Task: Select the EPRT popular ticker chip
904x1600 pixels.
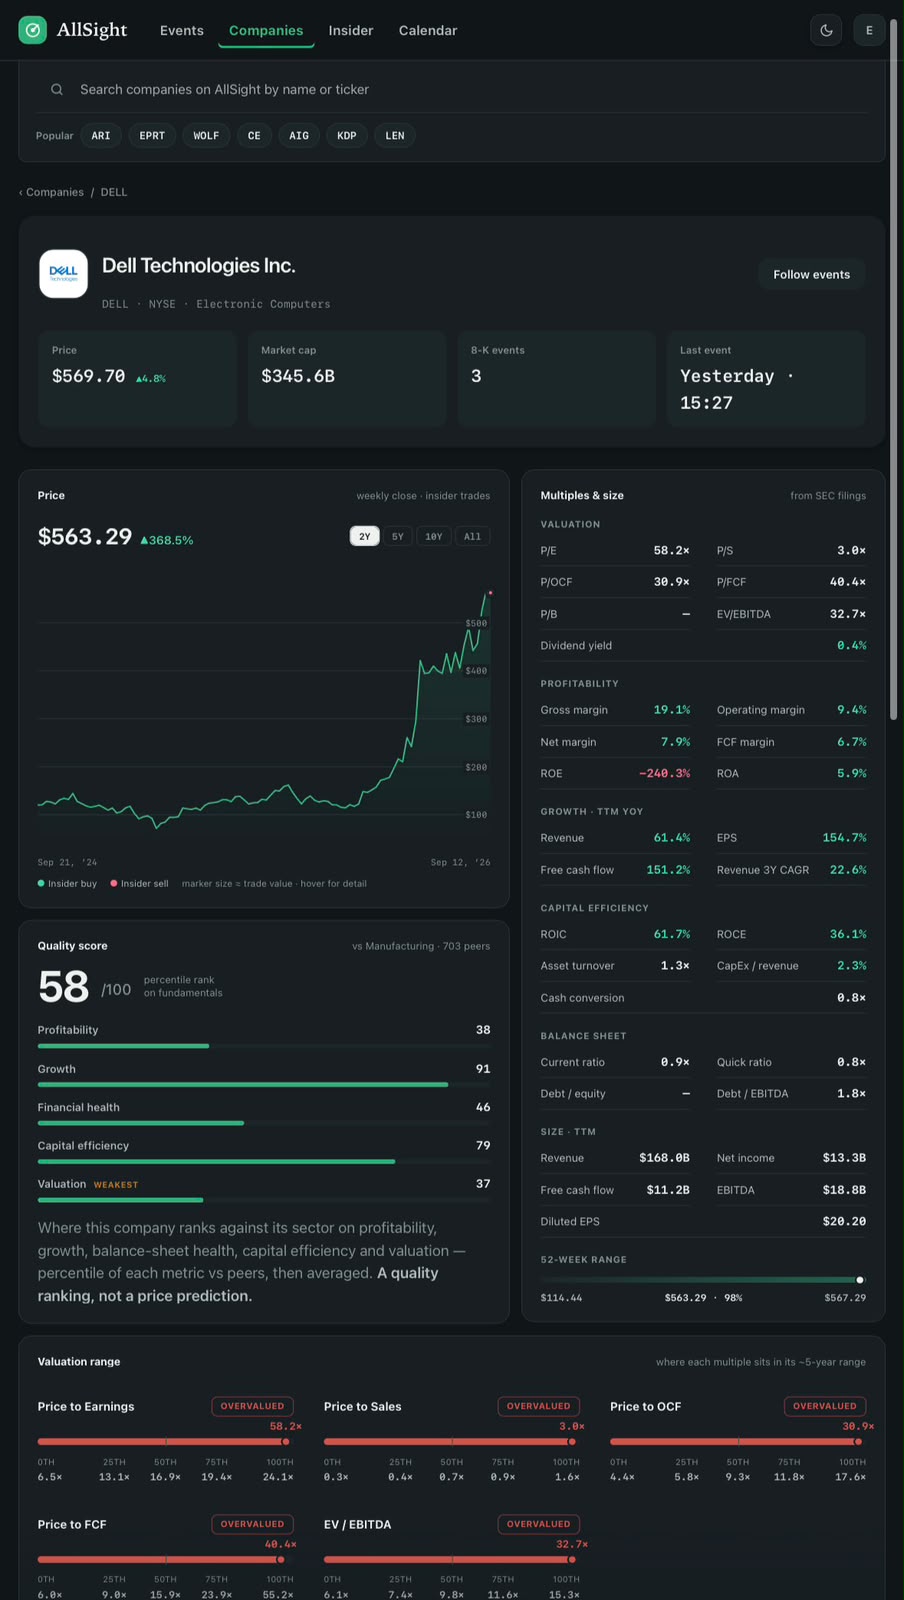Action: click(152, 135)
